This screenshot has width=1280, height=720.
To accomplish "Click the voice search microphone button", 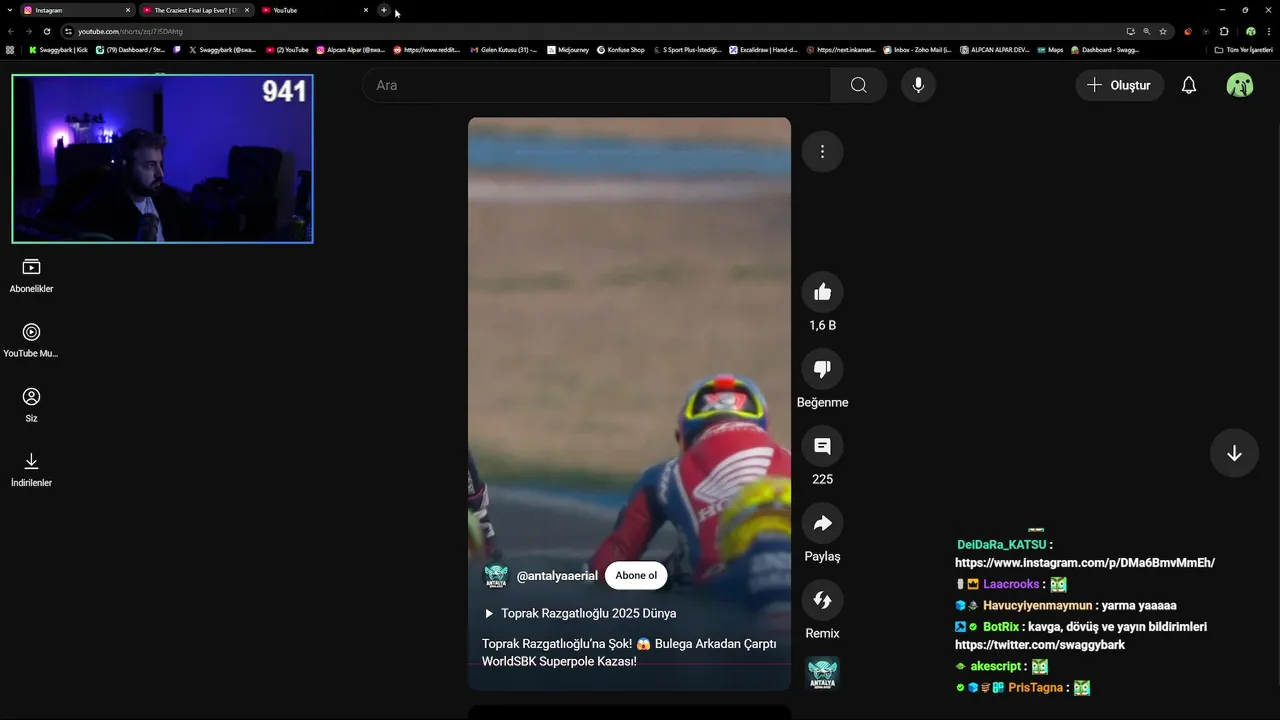I will pos(918,85).
